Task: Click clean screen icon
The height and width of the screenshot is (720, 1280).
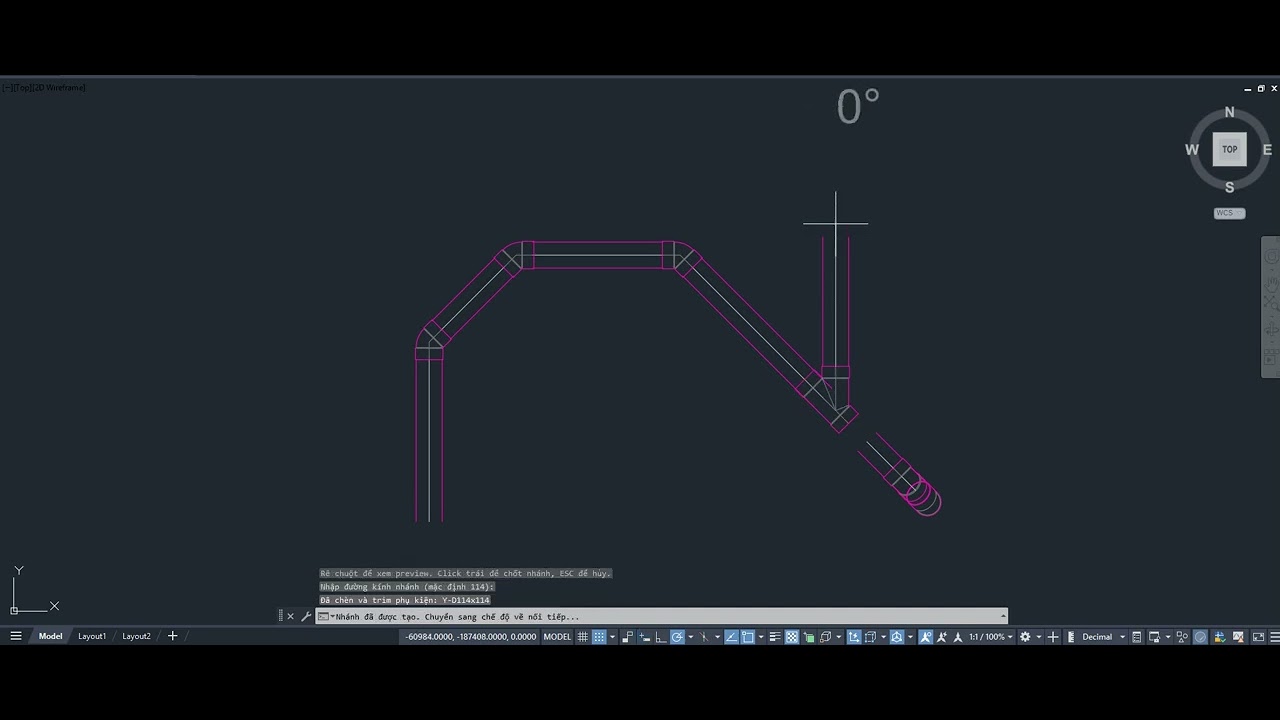Action: tap(1258, 636)
